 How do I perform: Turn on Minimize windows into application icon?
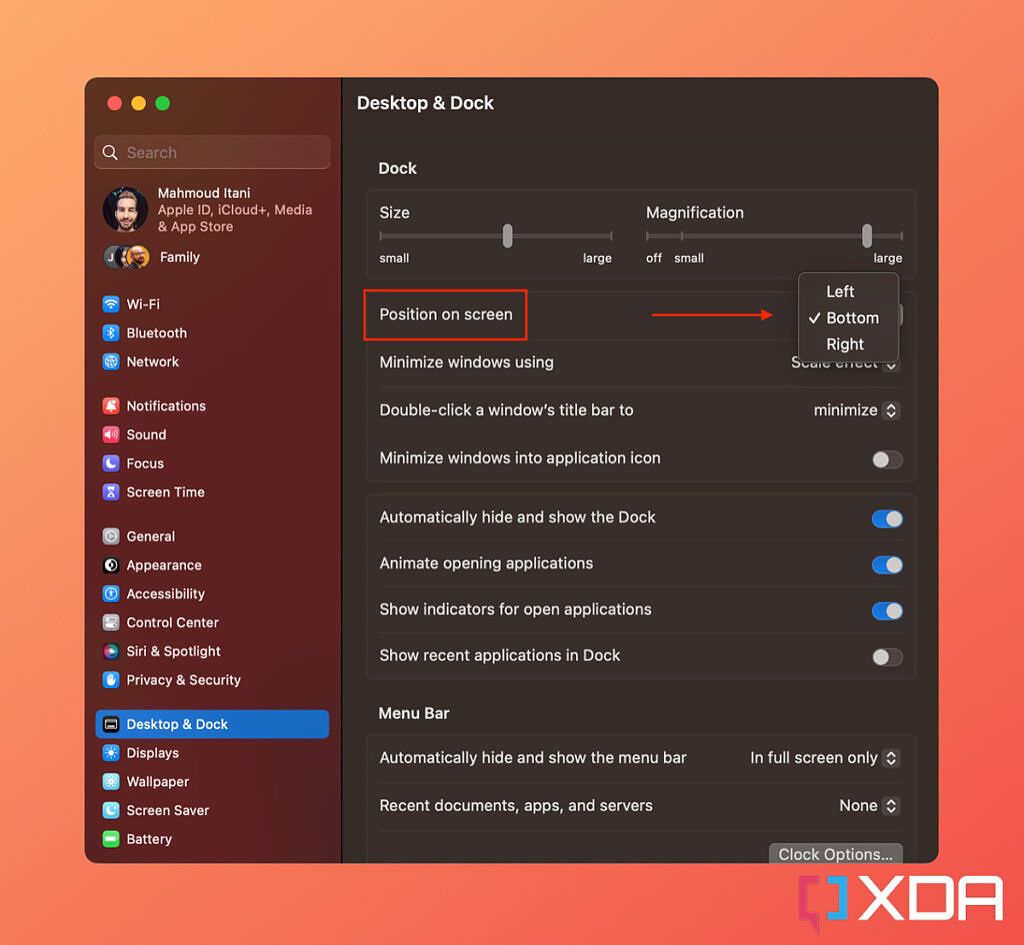(886, 459)
